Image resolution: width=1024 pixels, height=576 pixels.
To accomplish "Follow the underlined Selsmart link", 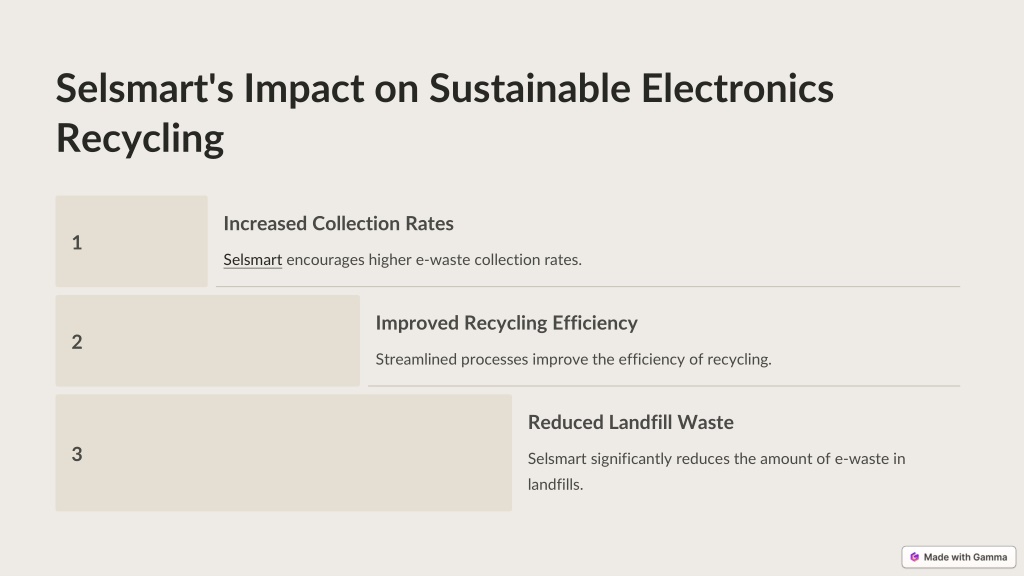I will point(253,259).
